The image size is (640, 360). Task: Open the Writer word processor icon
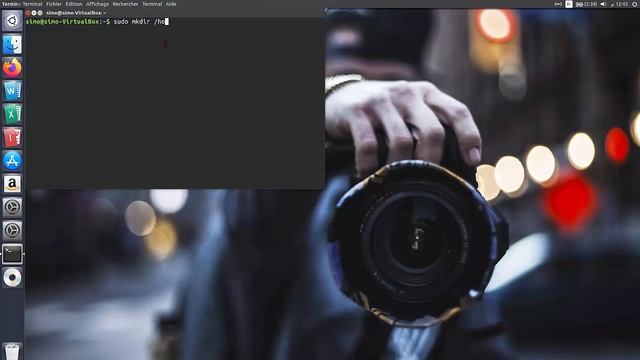12,91
